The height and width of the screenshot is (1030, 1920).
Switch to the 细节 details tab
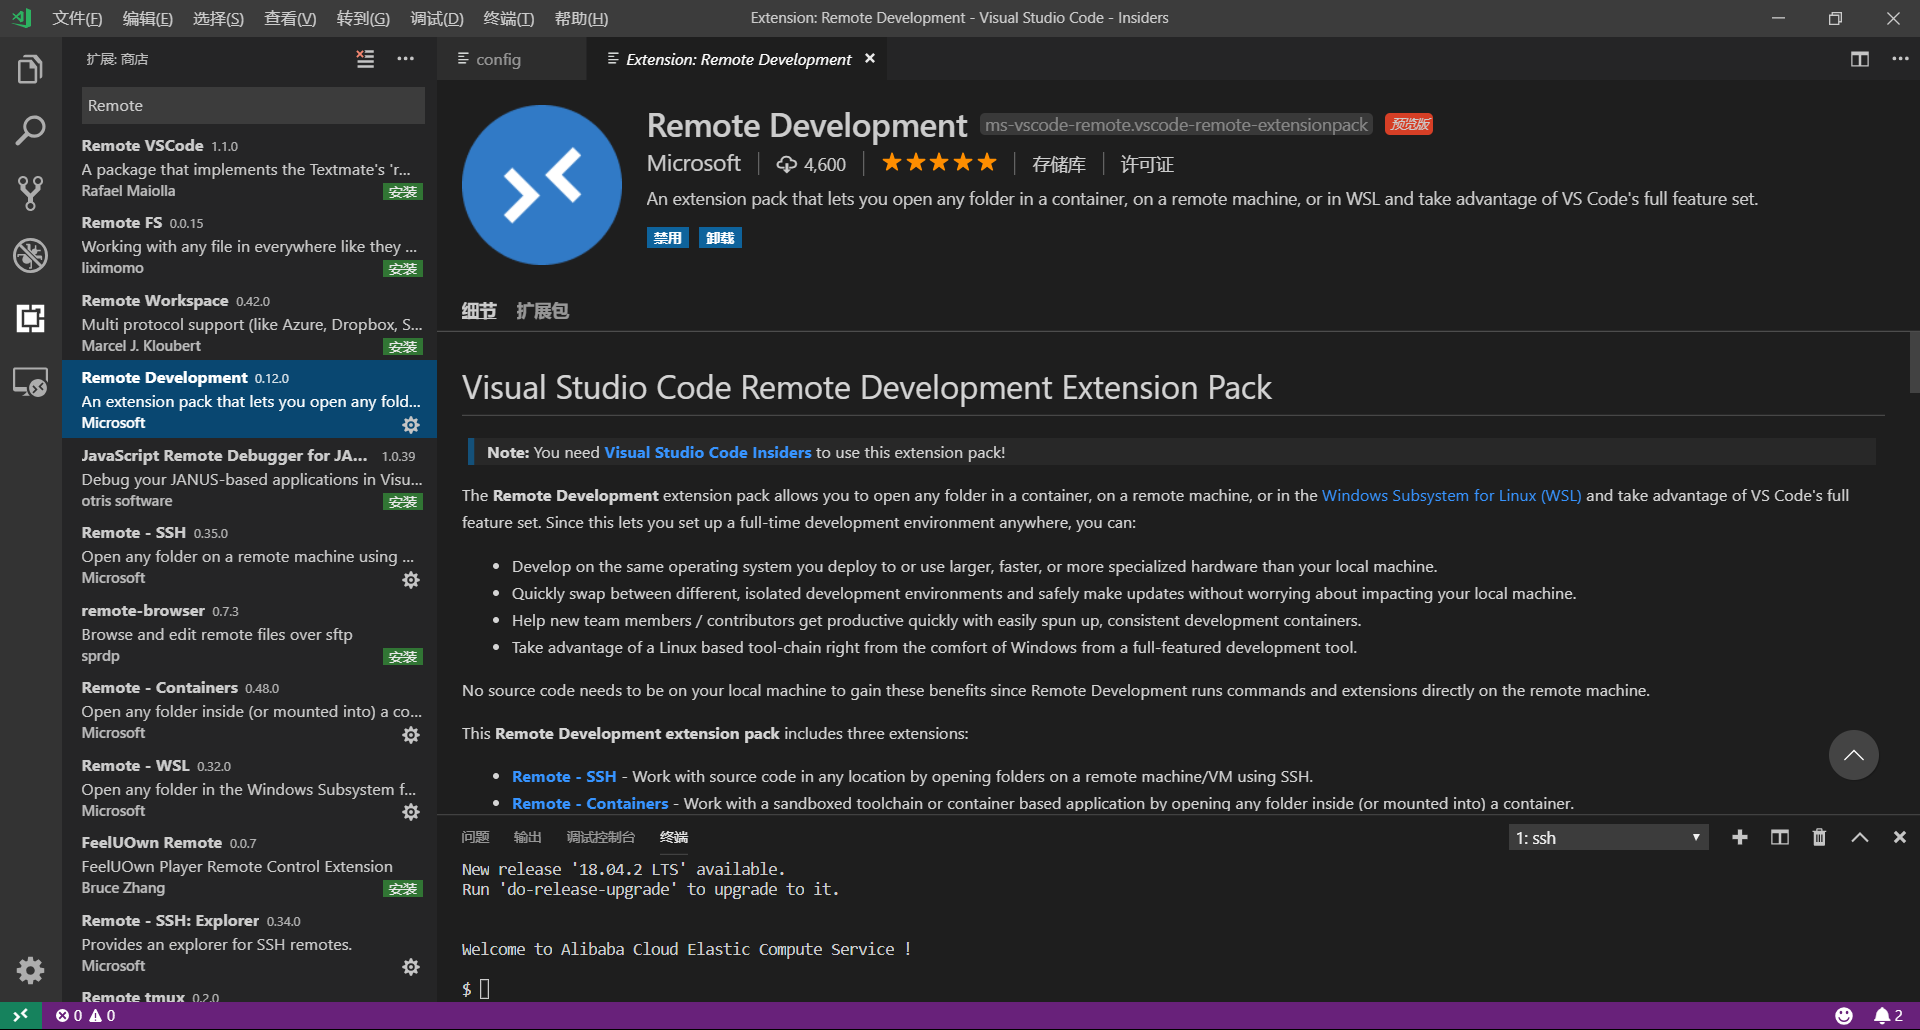point(479,311)
